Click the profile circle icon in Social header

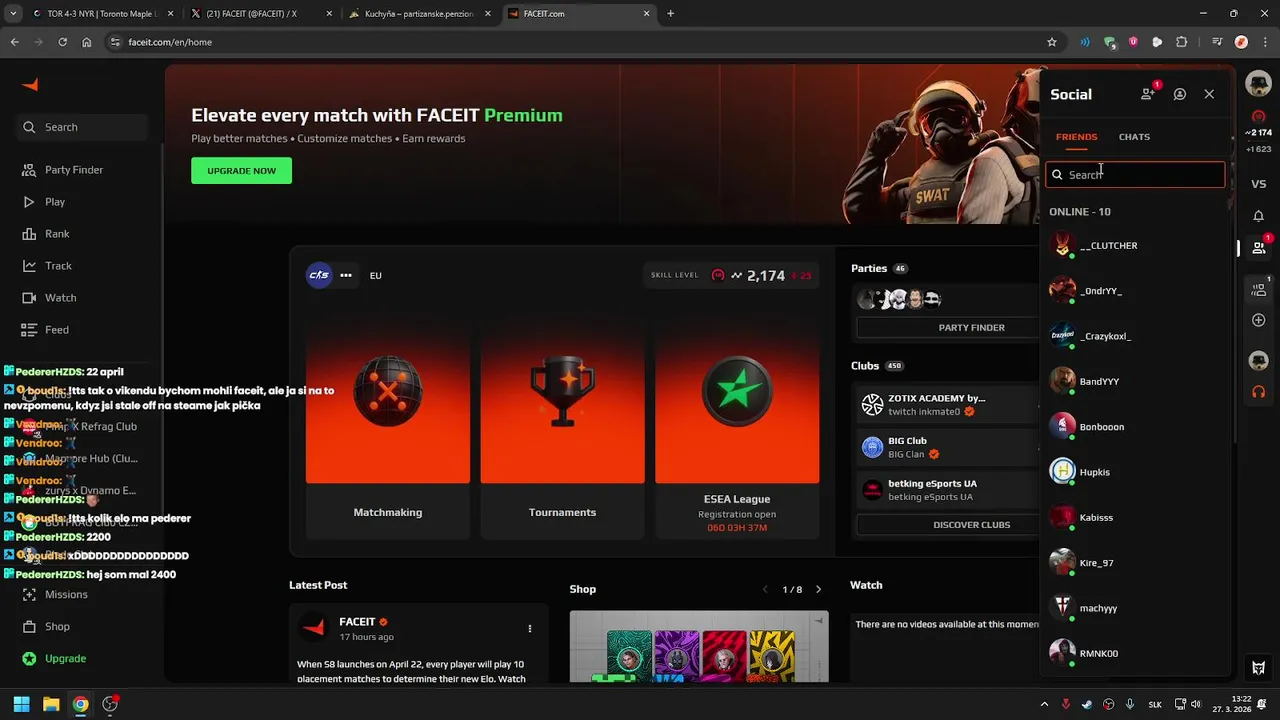[x=1180, y=94]
